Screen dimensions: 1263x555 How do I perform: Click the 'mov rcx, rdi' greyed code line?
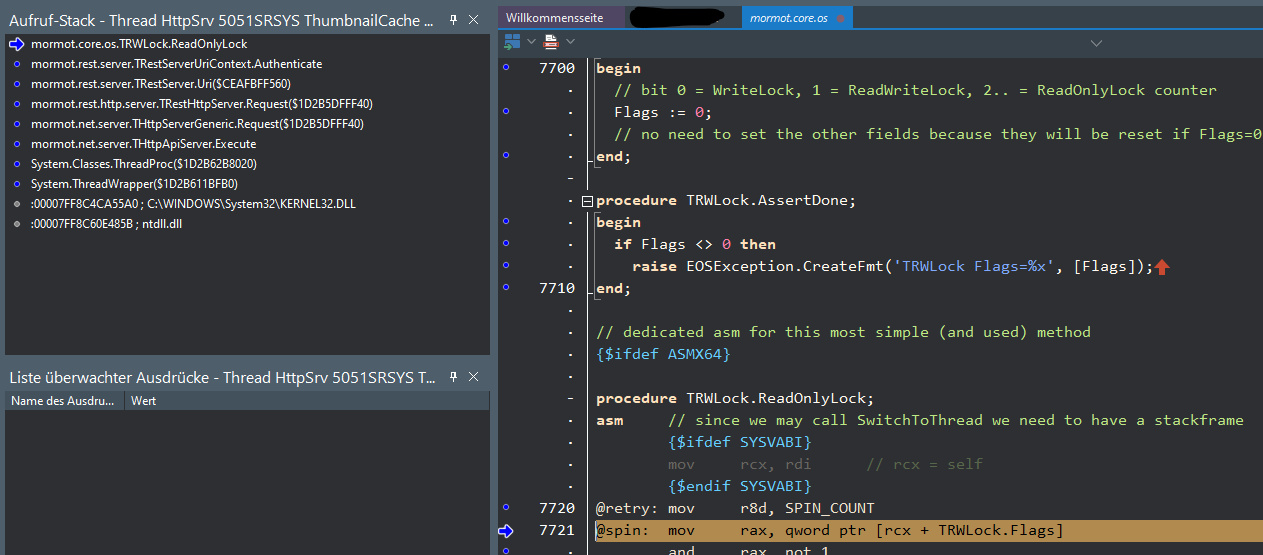tap(825, 464)
